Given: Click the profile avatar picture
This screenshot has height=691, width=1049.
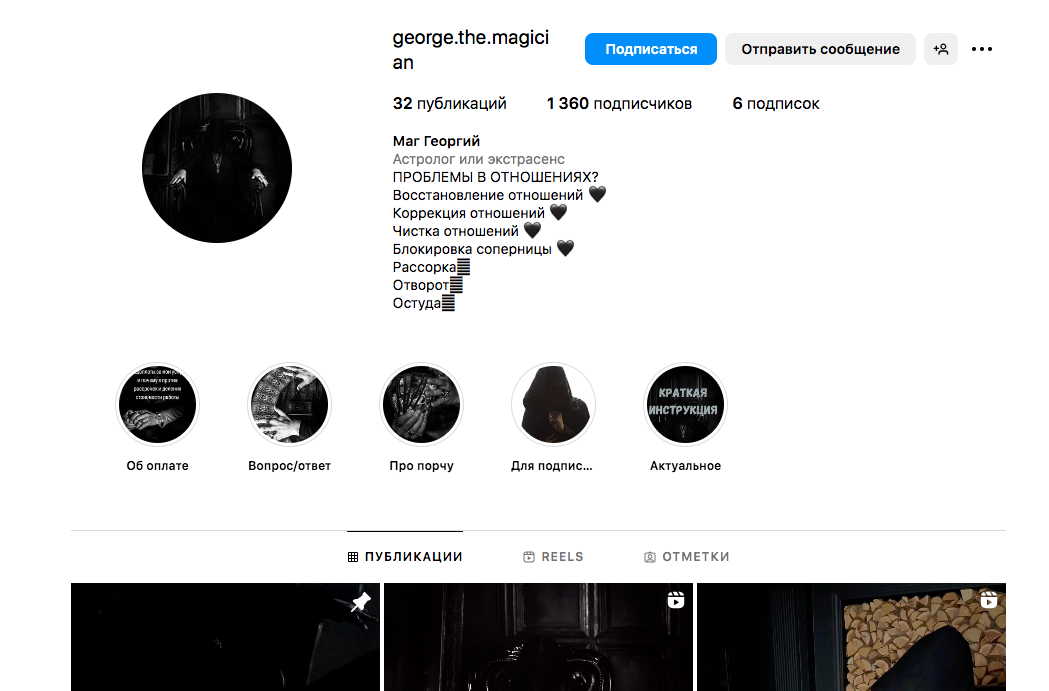Looking at the screenshot, I should click(217, 168).
